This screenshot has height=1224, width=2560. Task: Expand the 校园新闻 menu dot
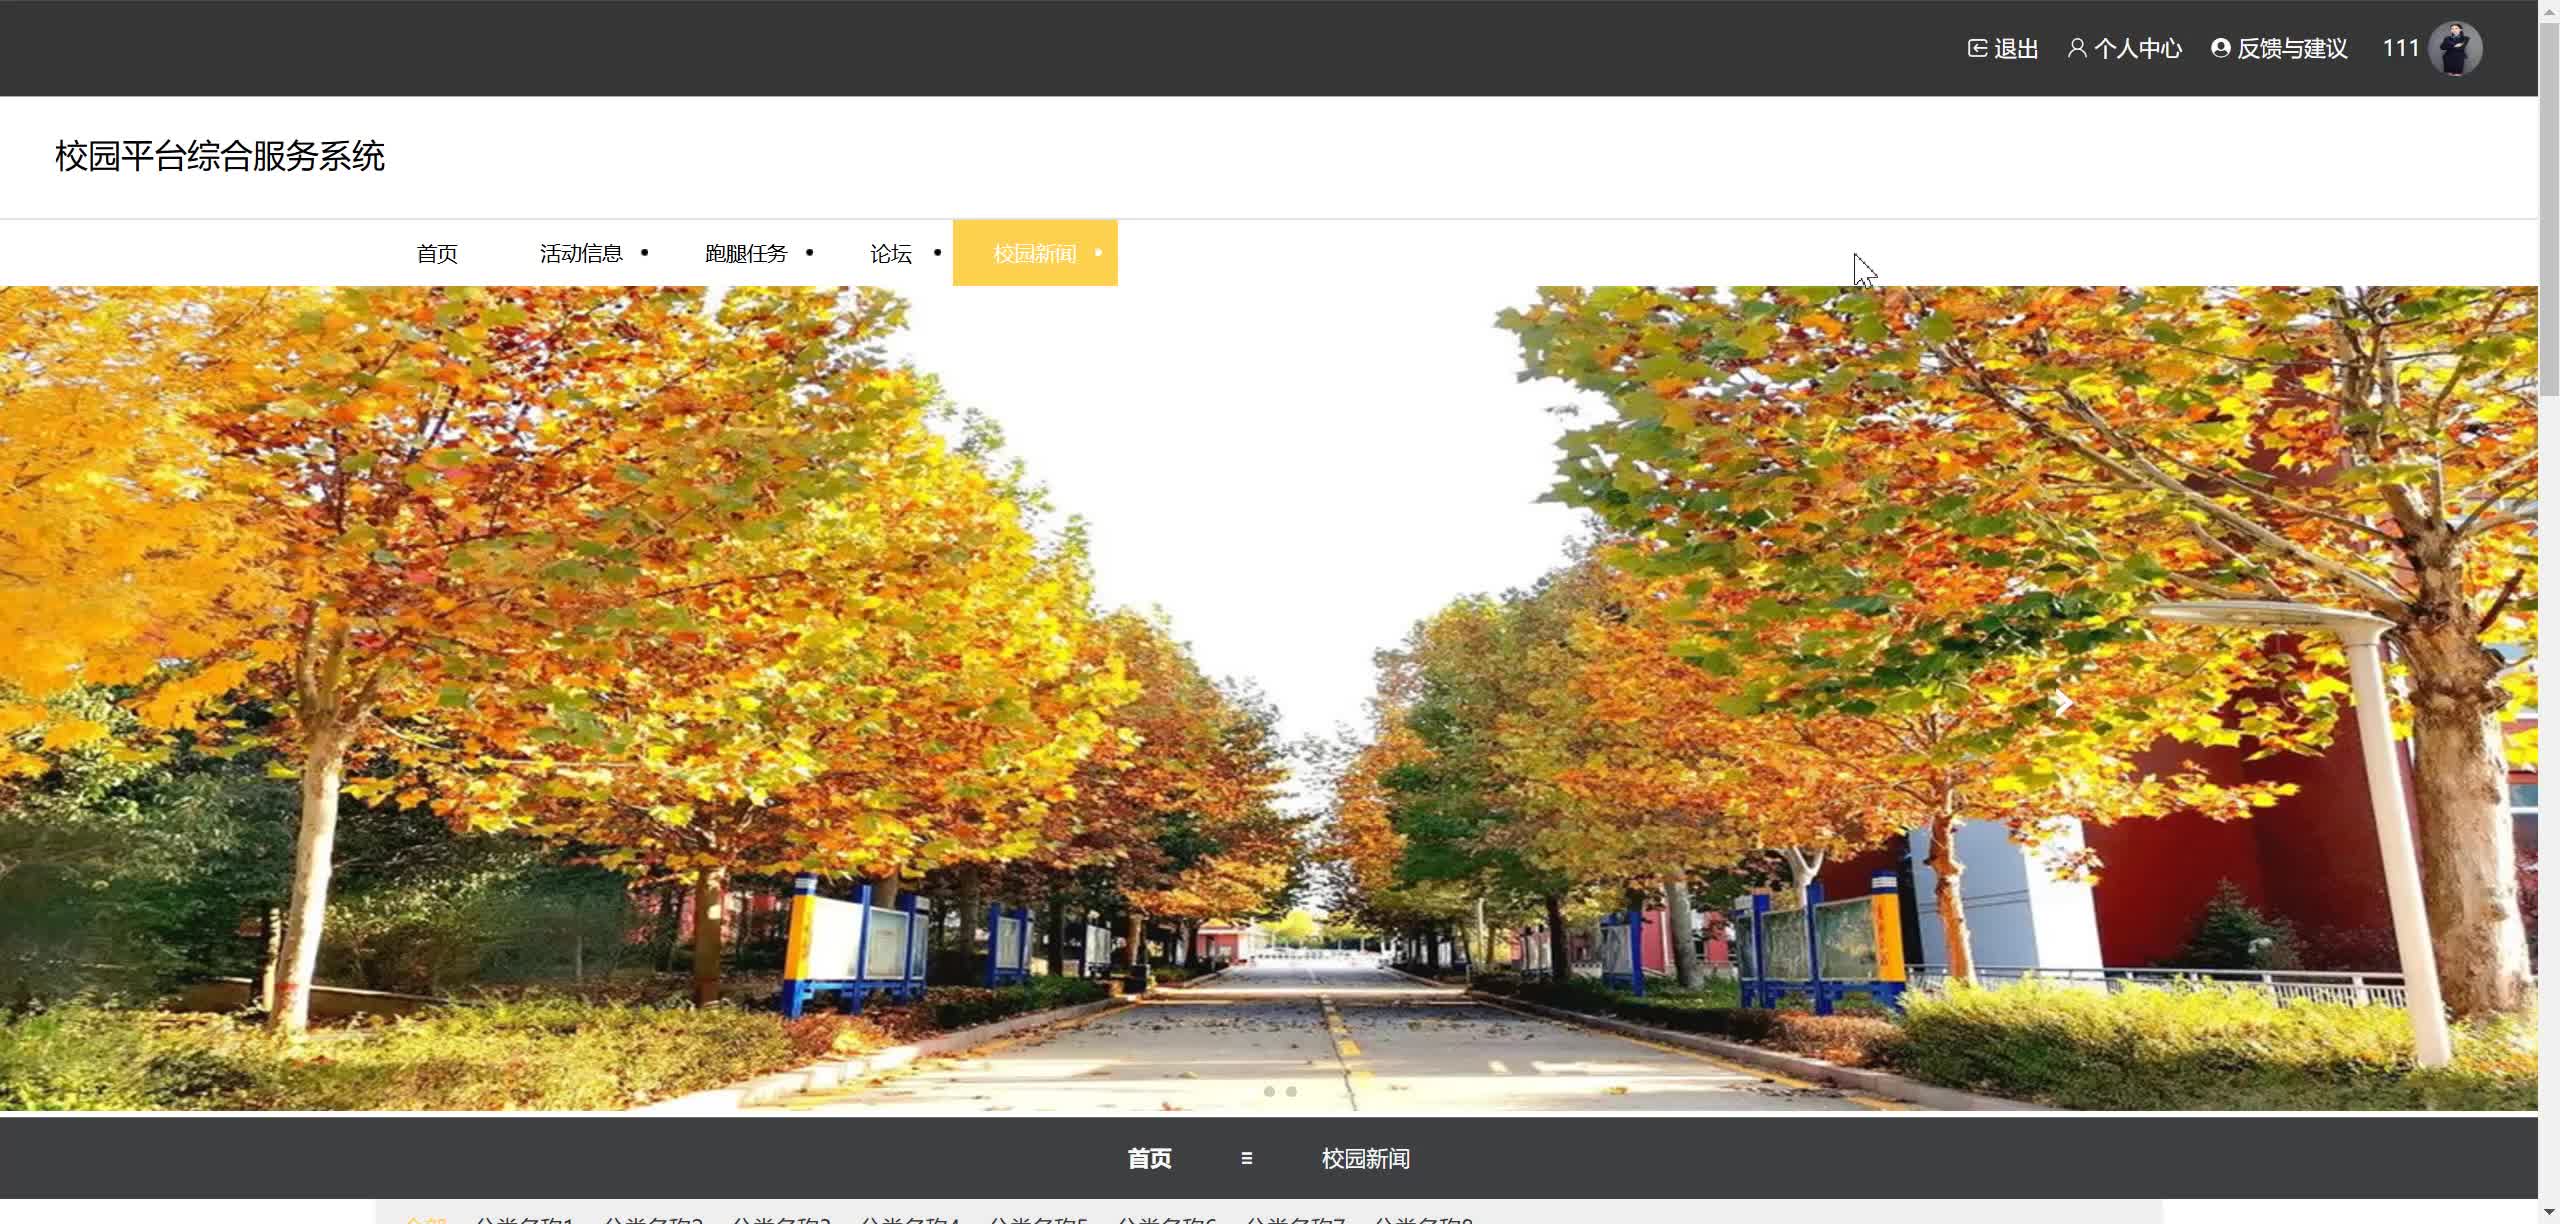point(1098,253)
